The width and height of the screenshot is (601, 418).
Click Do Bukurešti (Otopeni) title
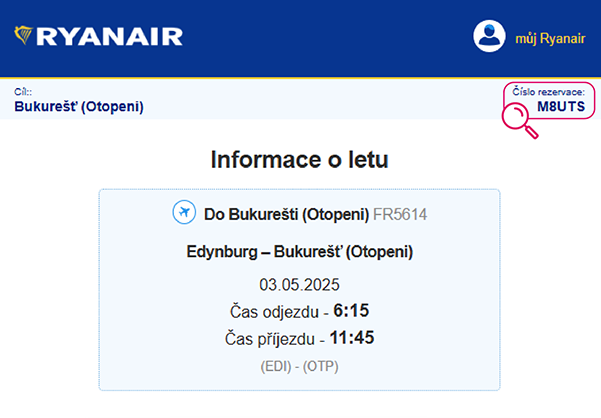coord(286,215)
